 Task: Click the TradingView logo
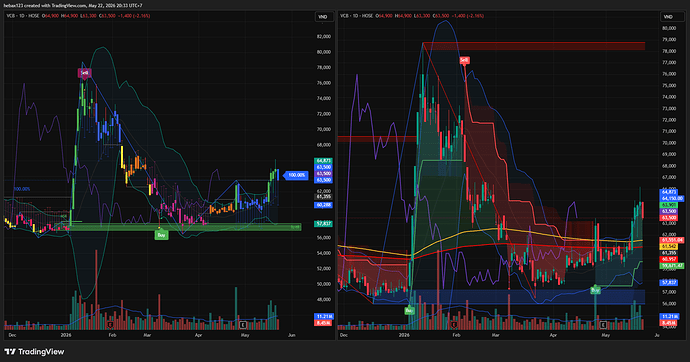click(x=34, y=351)
